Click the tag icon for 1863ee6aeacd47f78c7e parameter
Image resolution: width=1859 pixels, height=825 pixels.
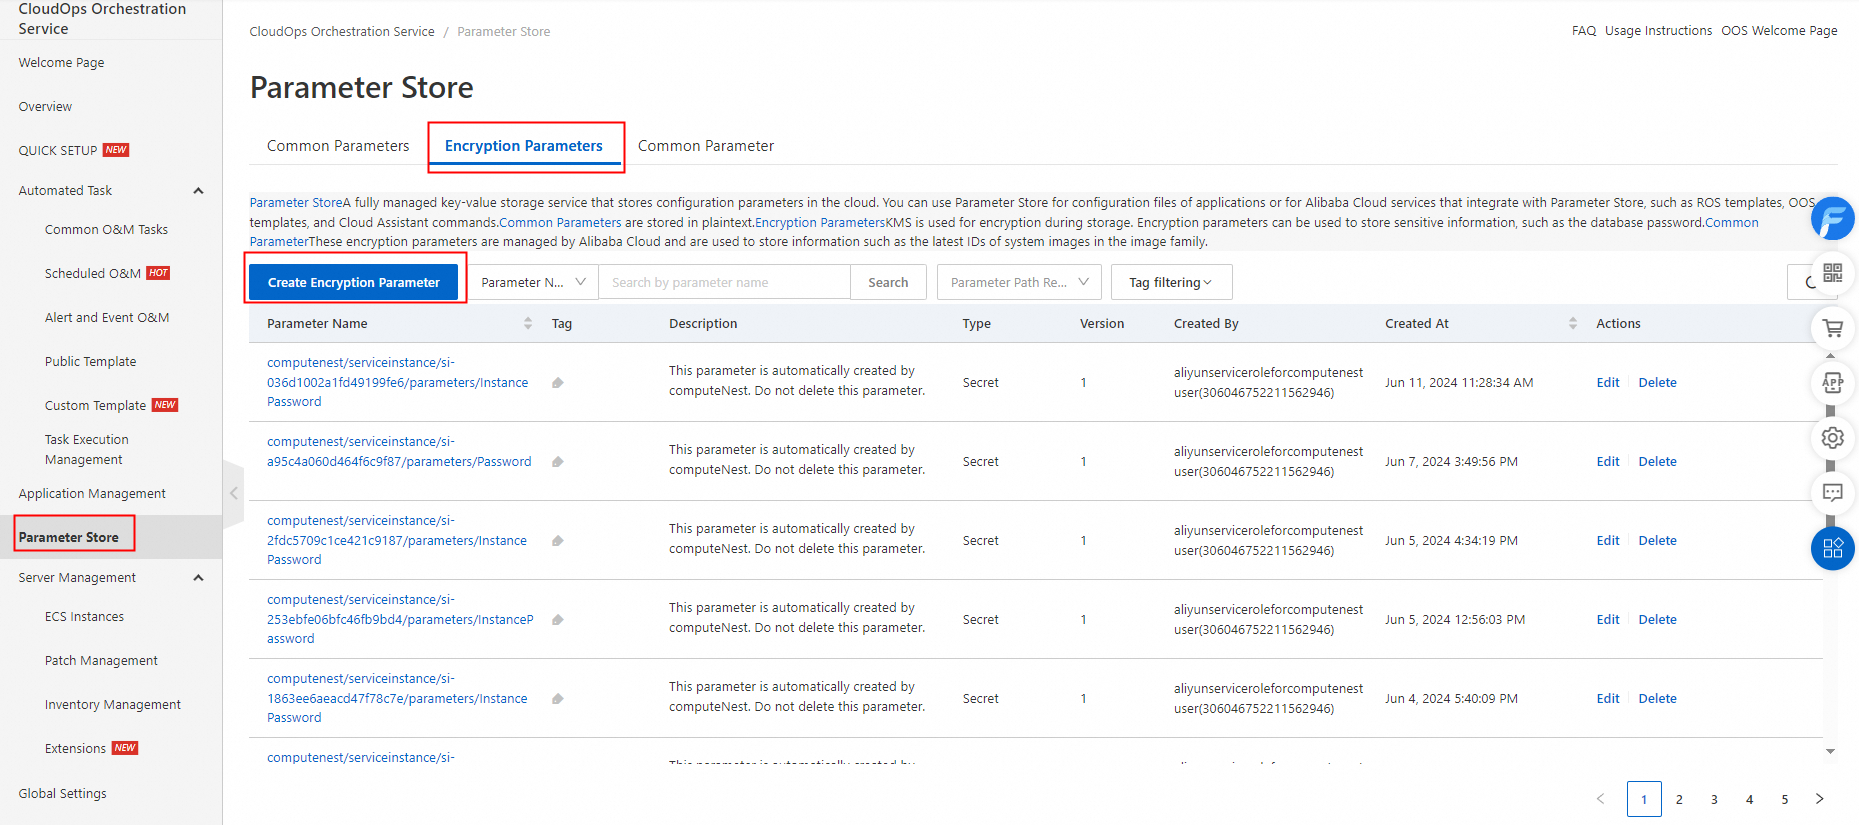click(558, 699)
